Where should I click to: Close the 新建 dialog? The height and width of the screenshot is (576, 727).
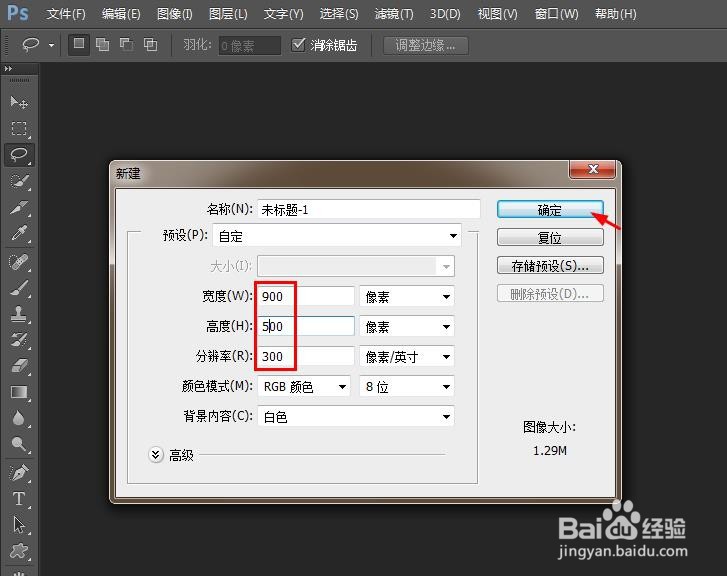(x=593, y=169)
